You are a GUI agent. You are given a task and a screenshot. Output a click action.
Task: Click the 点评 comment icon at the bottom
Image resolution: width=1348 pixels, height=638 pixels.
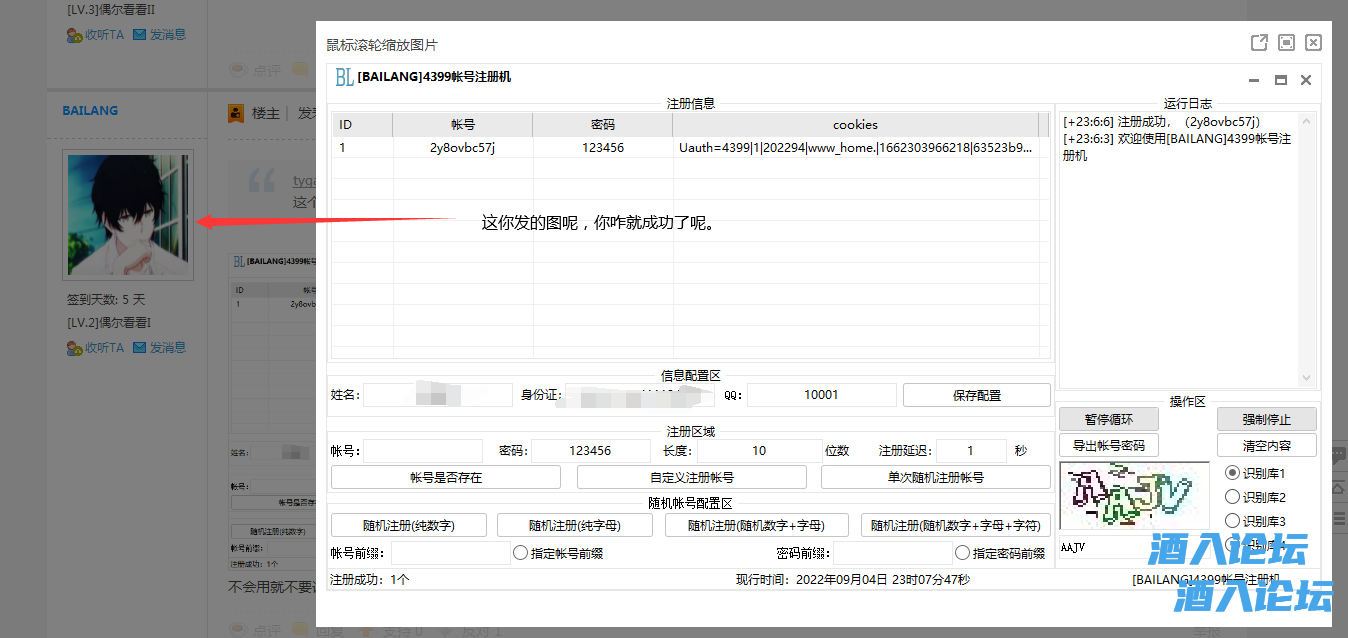pos(238,629)
